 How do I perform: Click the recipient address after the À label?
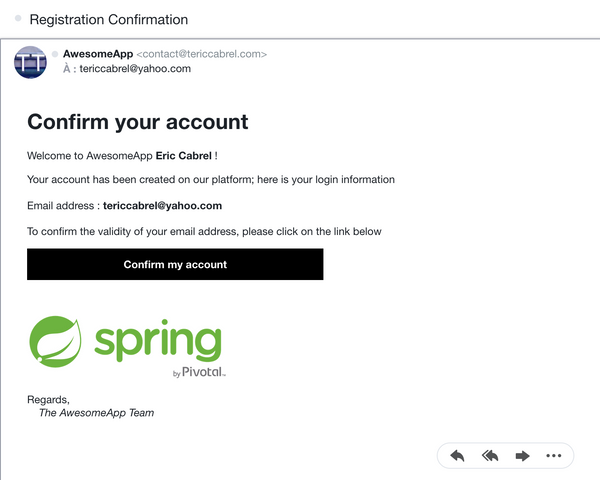[135, 69]
